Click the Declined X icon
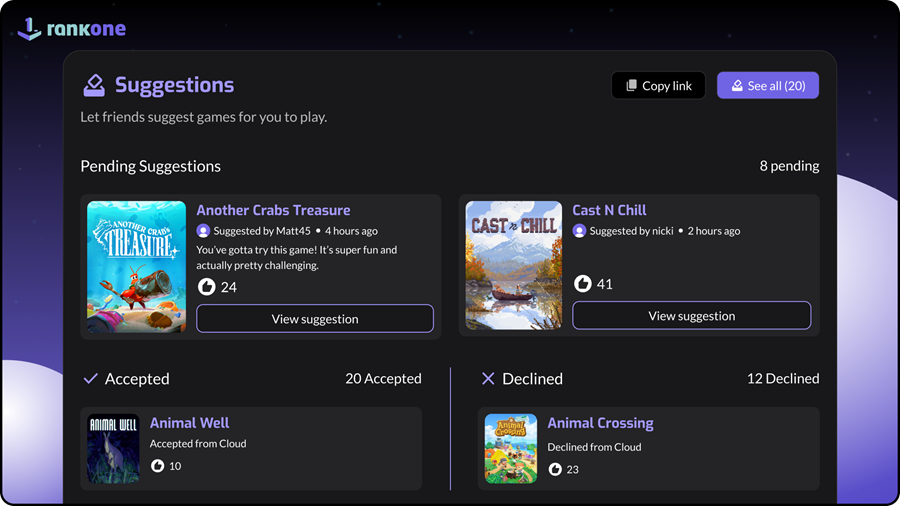This screenshot has height=506, width=900. (x=488, y=379)
